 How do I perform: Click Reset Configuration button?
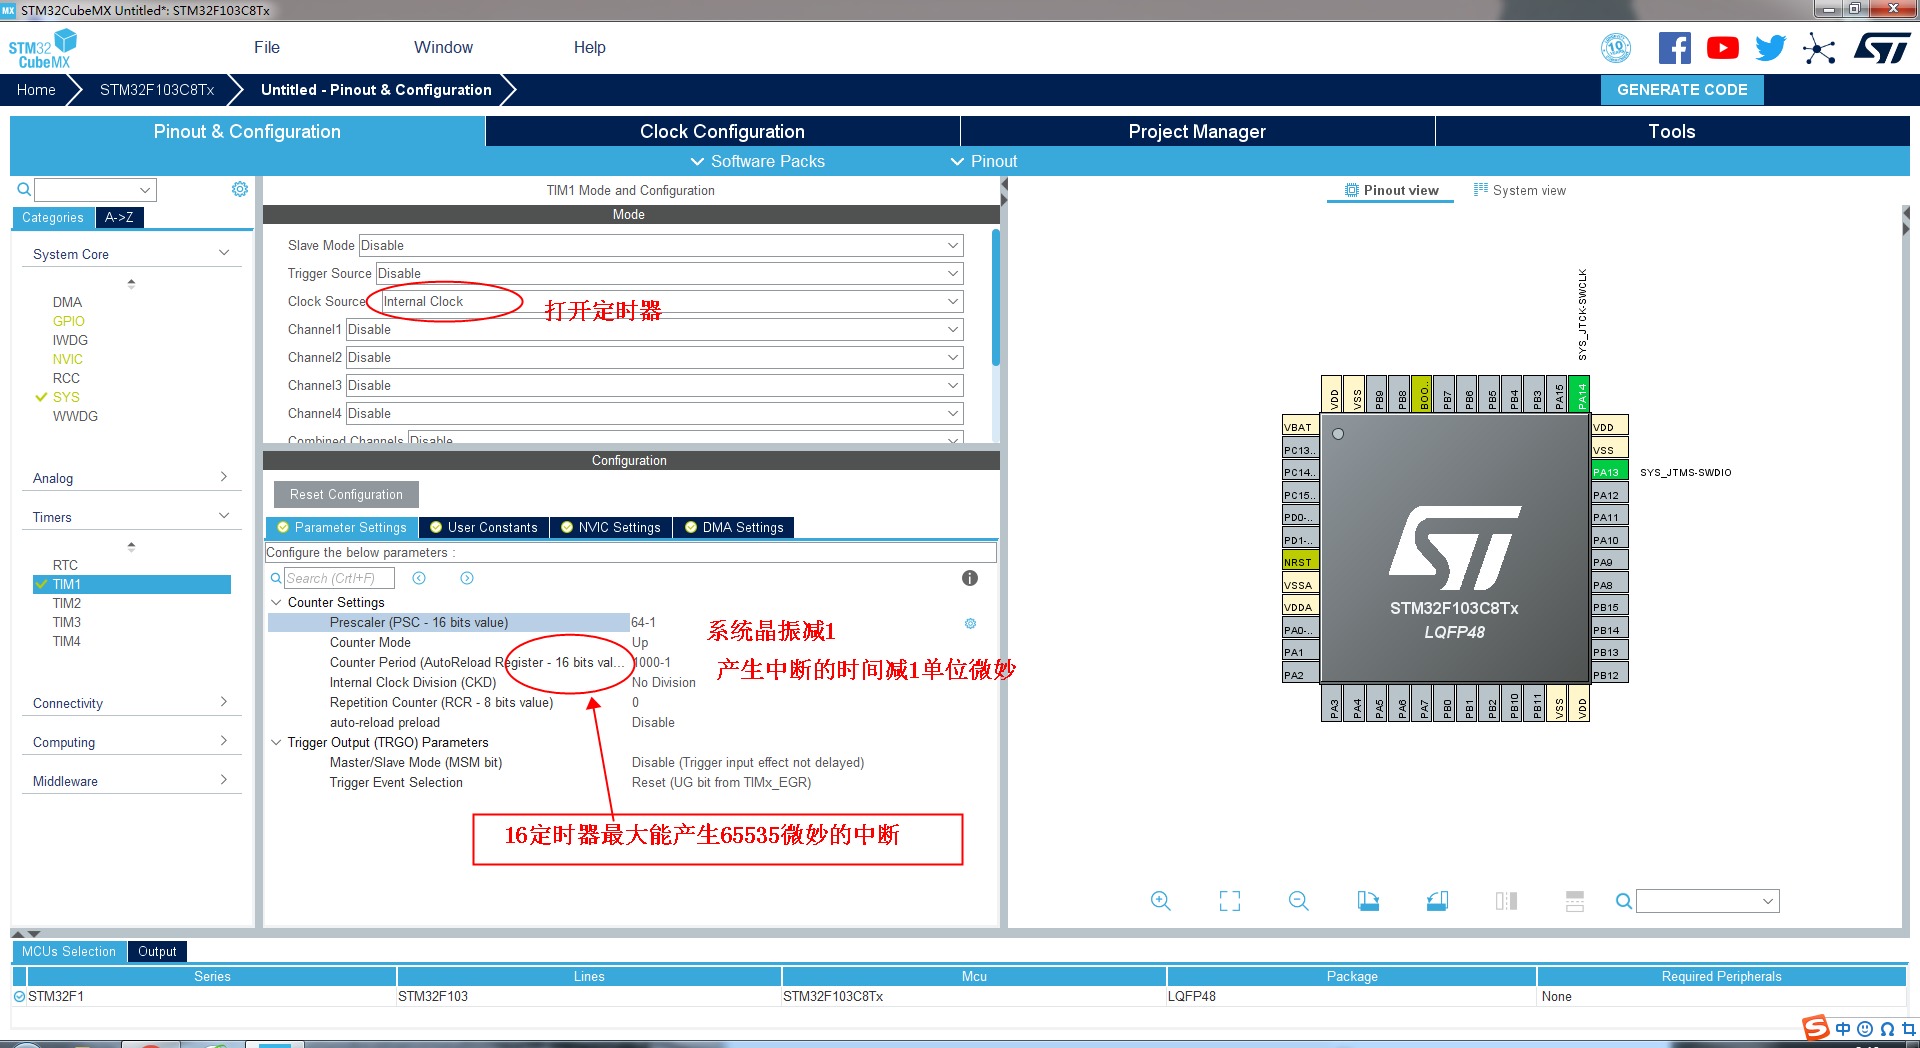pos(346,494)
